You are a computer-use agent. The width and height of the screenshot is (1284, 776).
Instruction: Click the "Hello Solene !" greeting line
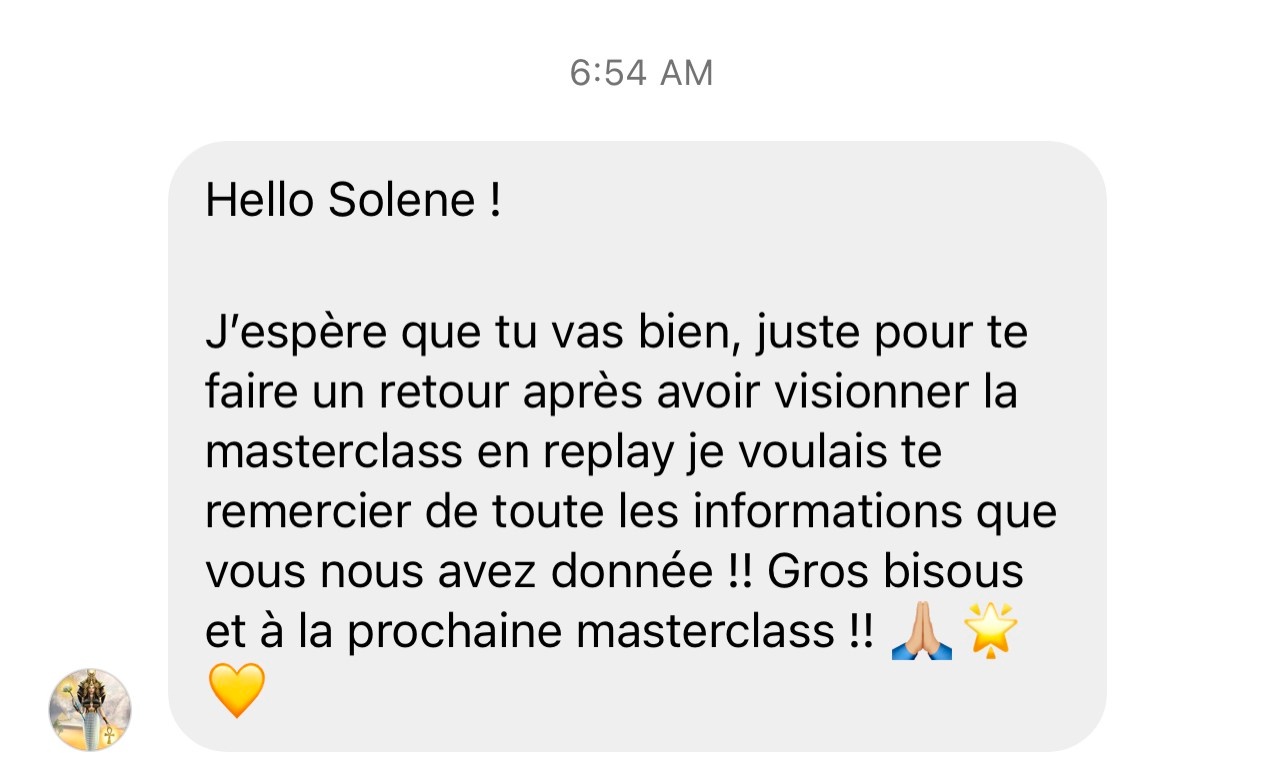pos(353,200)
